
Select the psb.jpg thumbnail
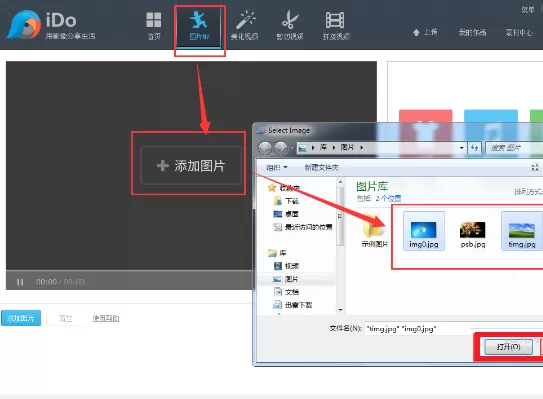point(473,235)
